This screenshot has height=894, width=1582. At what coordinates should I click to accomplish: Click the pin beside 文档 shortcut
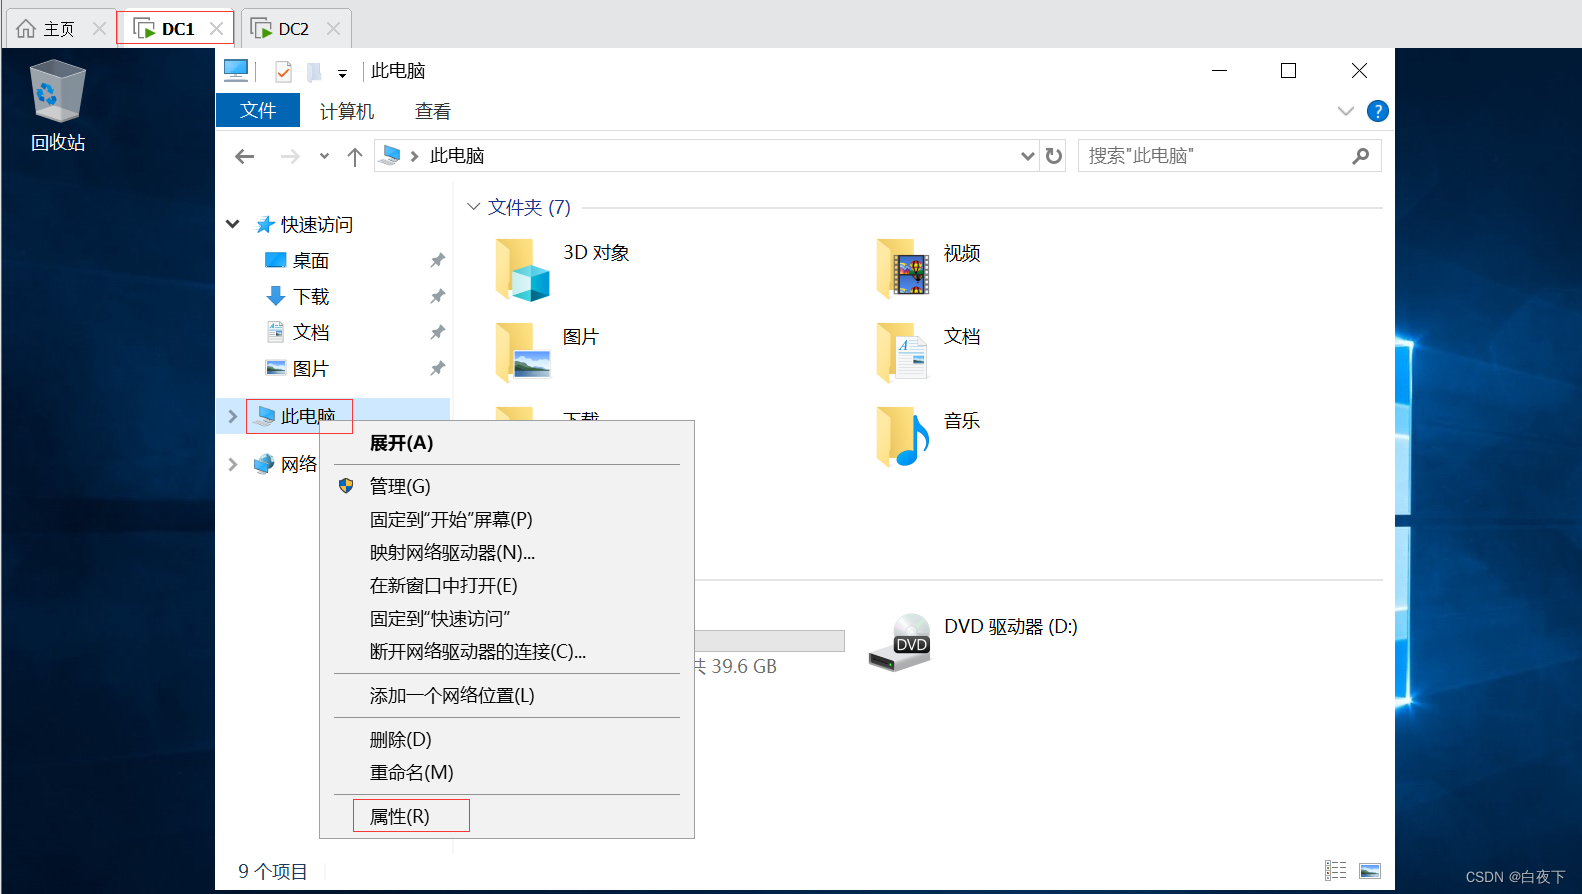click(437, 332)
